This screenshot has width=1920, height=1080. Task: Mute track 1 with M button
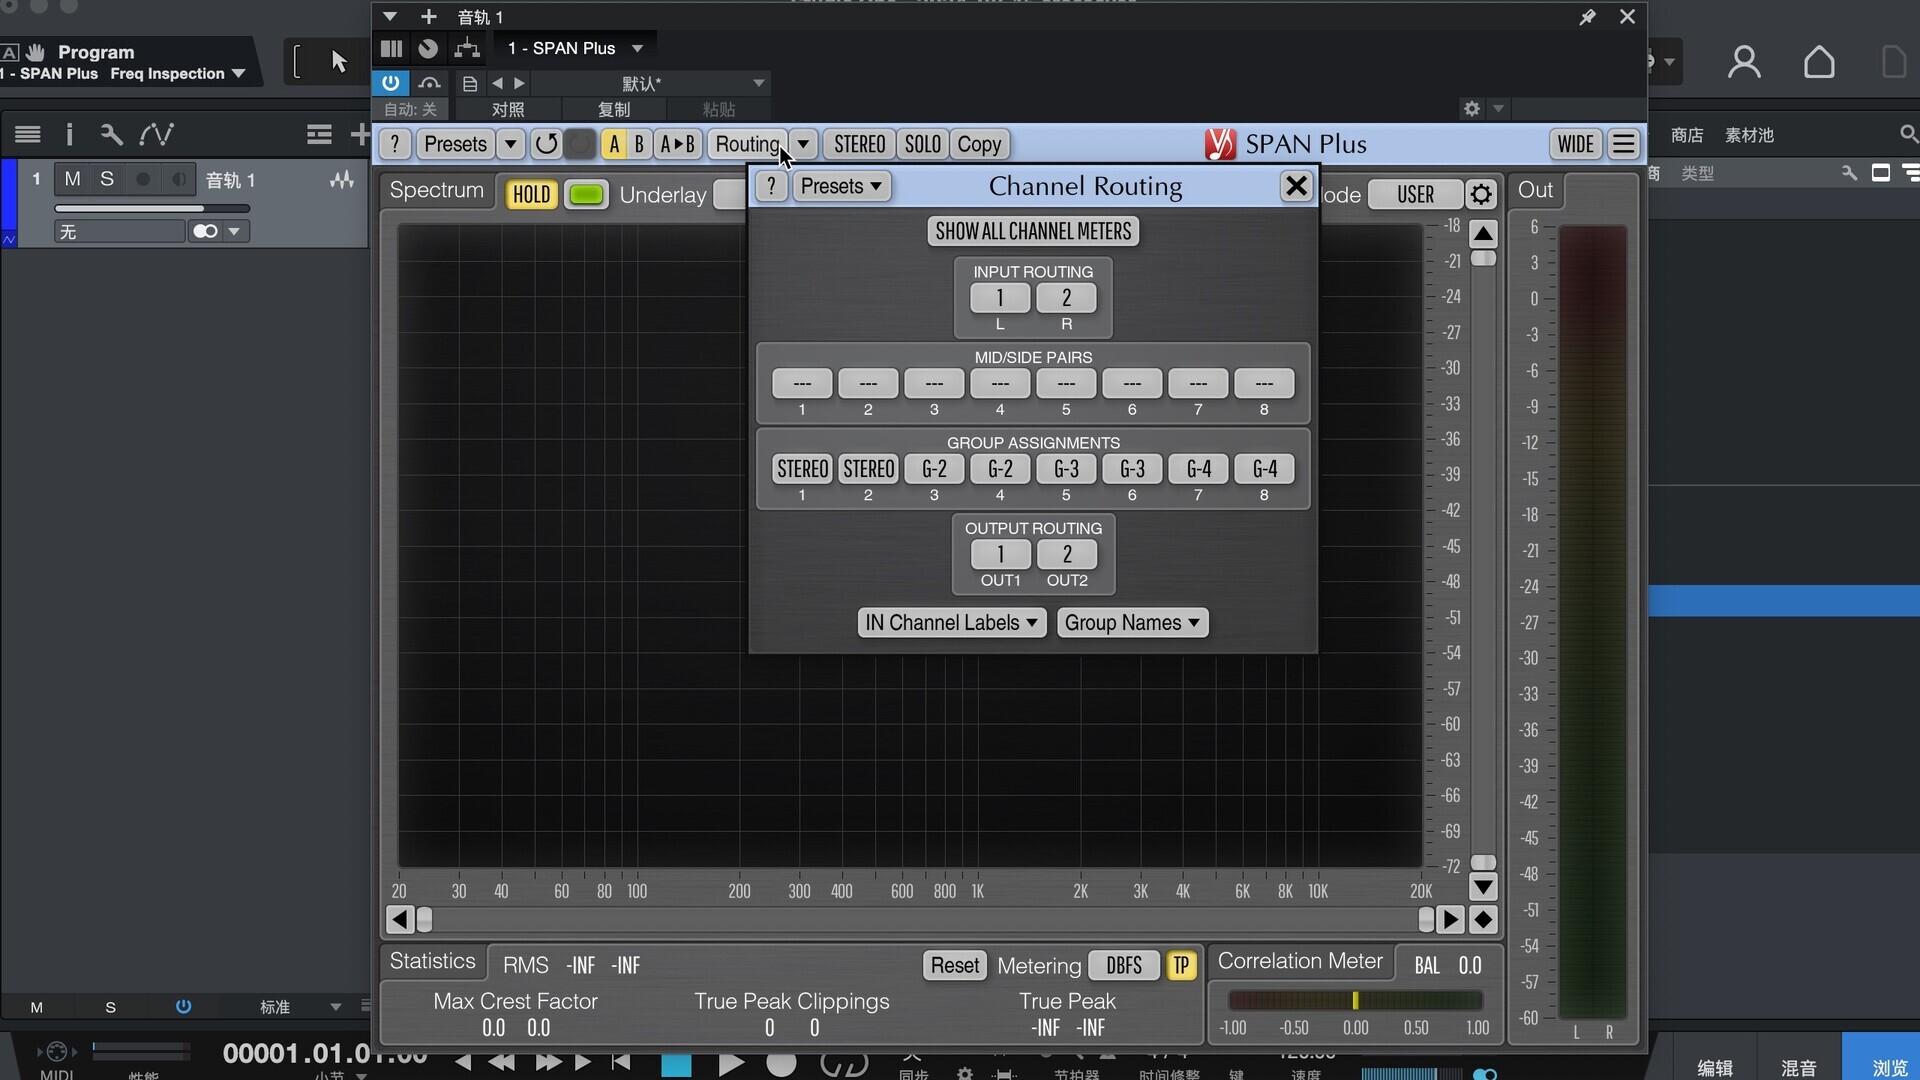[72, 179]
